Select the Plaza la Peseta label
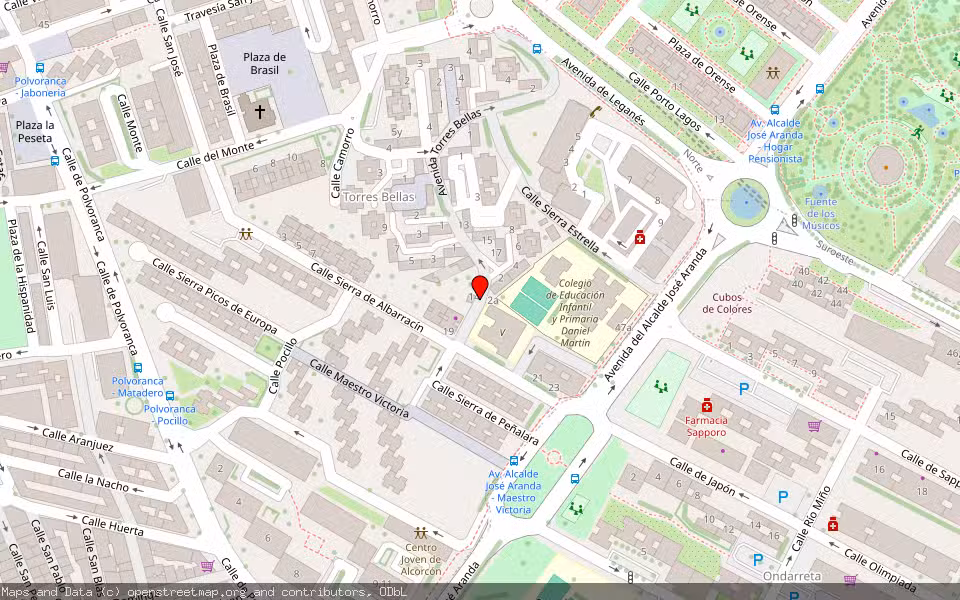This screenshot has height=600, width=960. coord(35,132)
